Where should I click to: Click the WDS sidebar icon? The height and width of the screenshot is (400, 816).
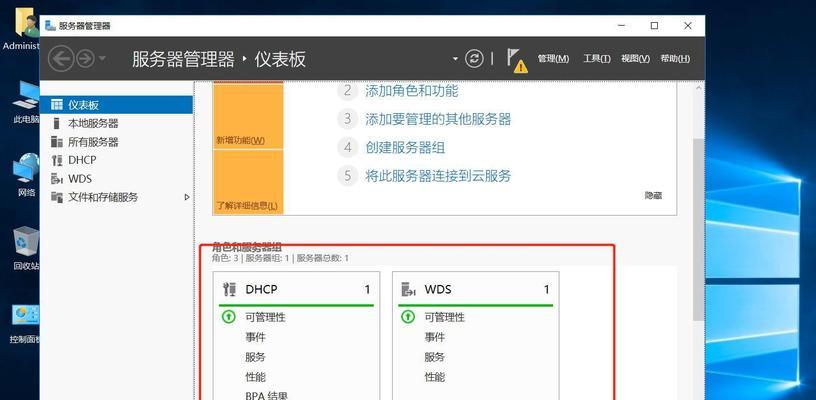57,179
